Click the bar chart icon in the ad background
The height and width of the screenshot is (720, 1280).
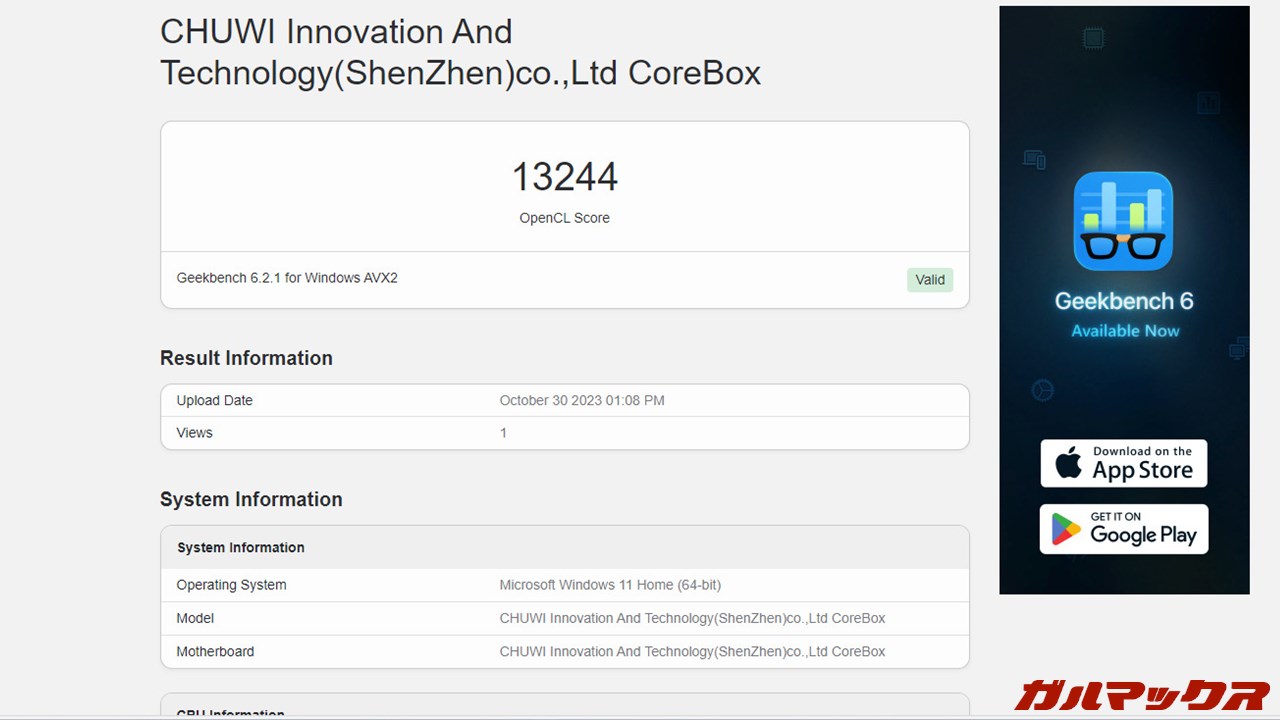click(x=1208, y=102)
